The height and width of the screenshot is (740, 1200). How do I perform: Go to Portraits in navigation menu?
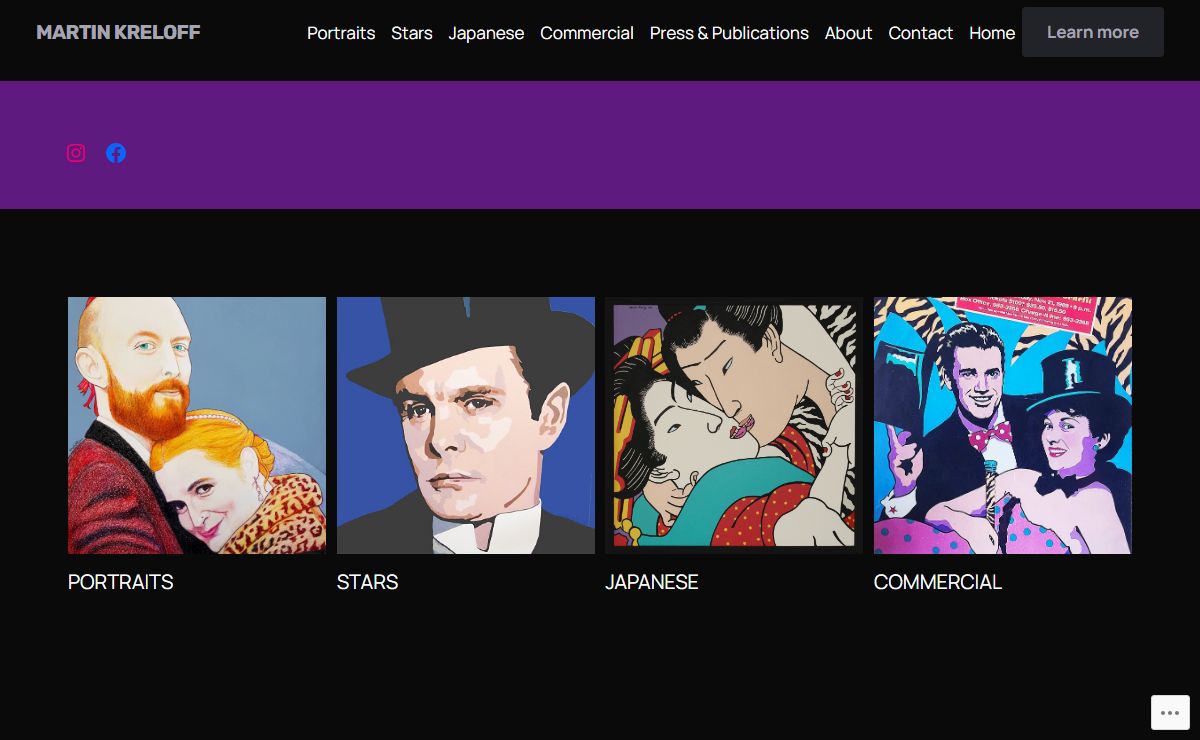coord(341,33)
